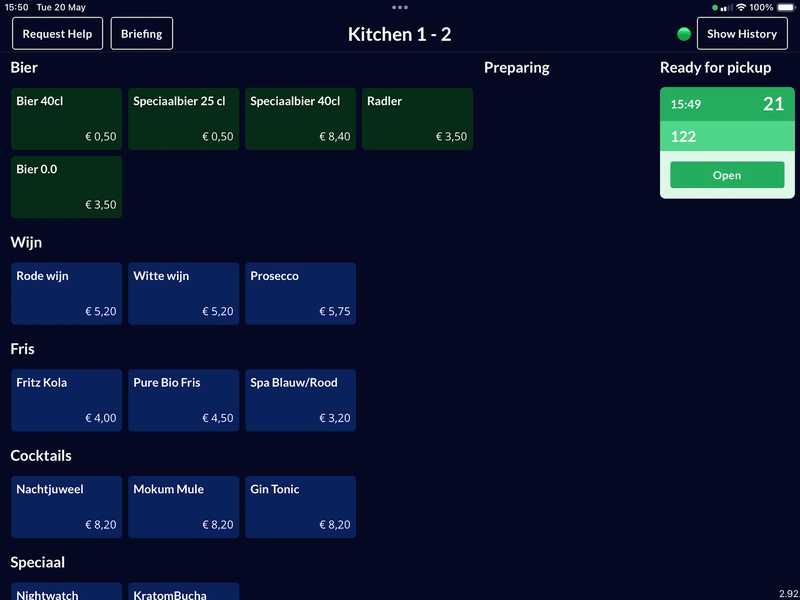Image resolution: width=800 pixels, height=600 pixels.
Task: Click the Request Help button
Action: (57, 34)
